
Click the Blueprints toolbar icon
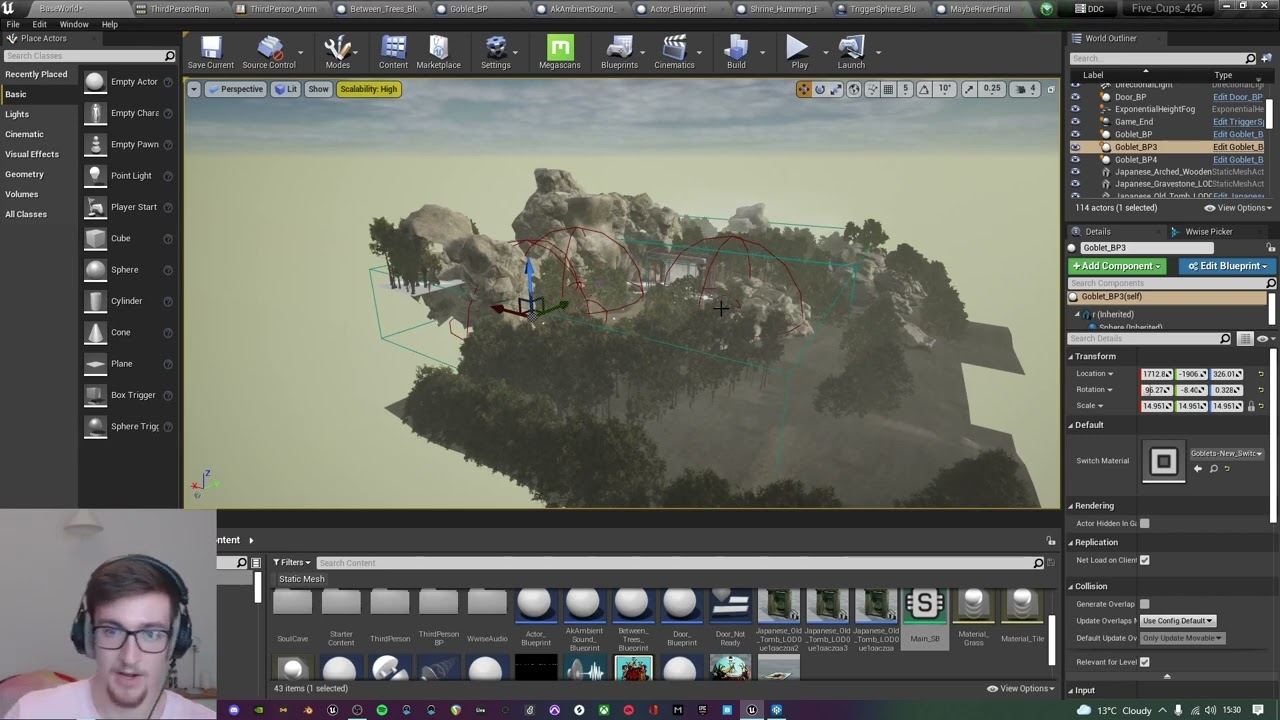(x=619, y=53)
